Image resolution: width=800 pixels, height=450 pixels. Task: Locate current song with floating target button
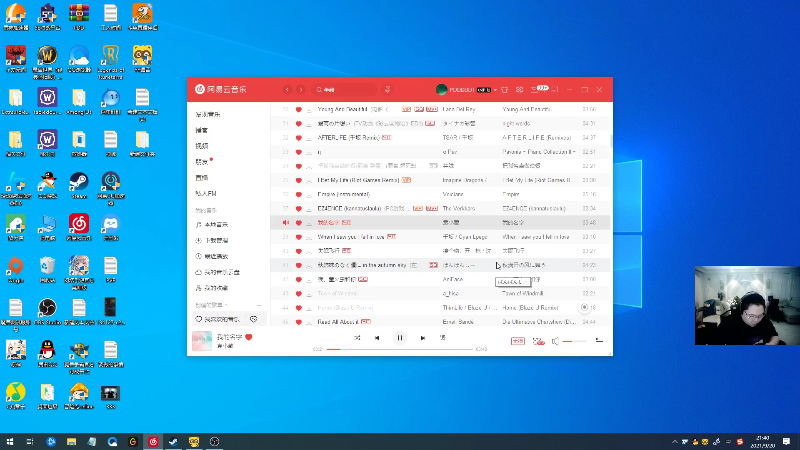[x=584, y=307]
